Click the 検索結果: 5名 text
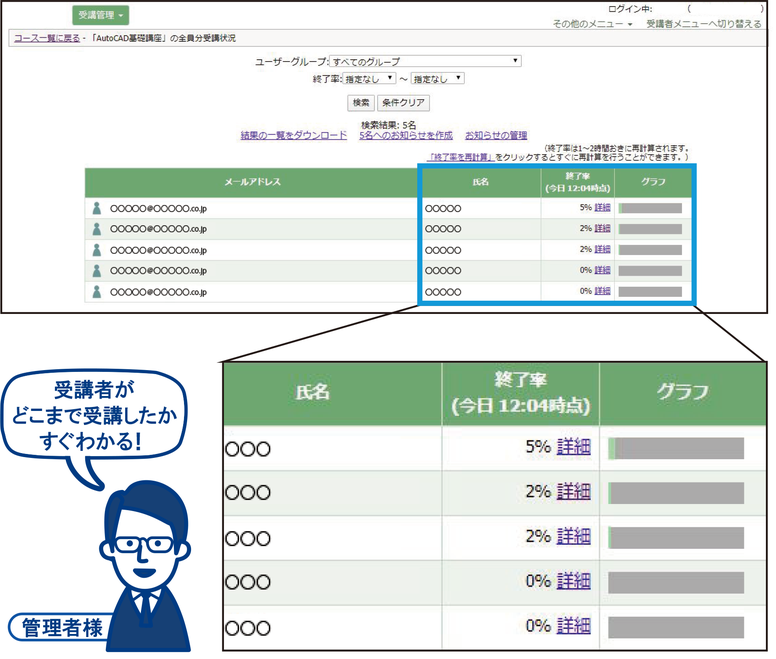The width and height of the screenshot is (776, 659). [x=388, y=125]
